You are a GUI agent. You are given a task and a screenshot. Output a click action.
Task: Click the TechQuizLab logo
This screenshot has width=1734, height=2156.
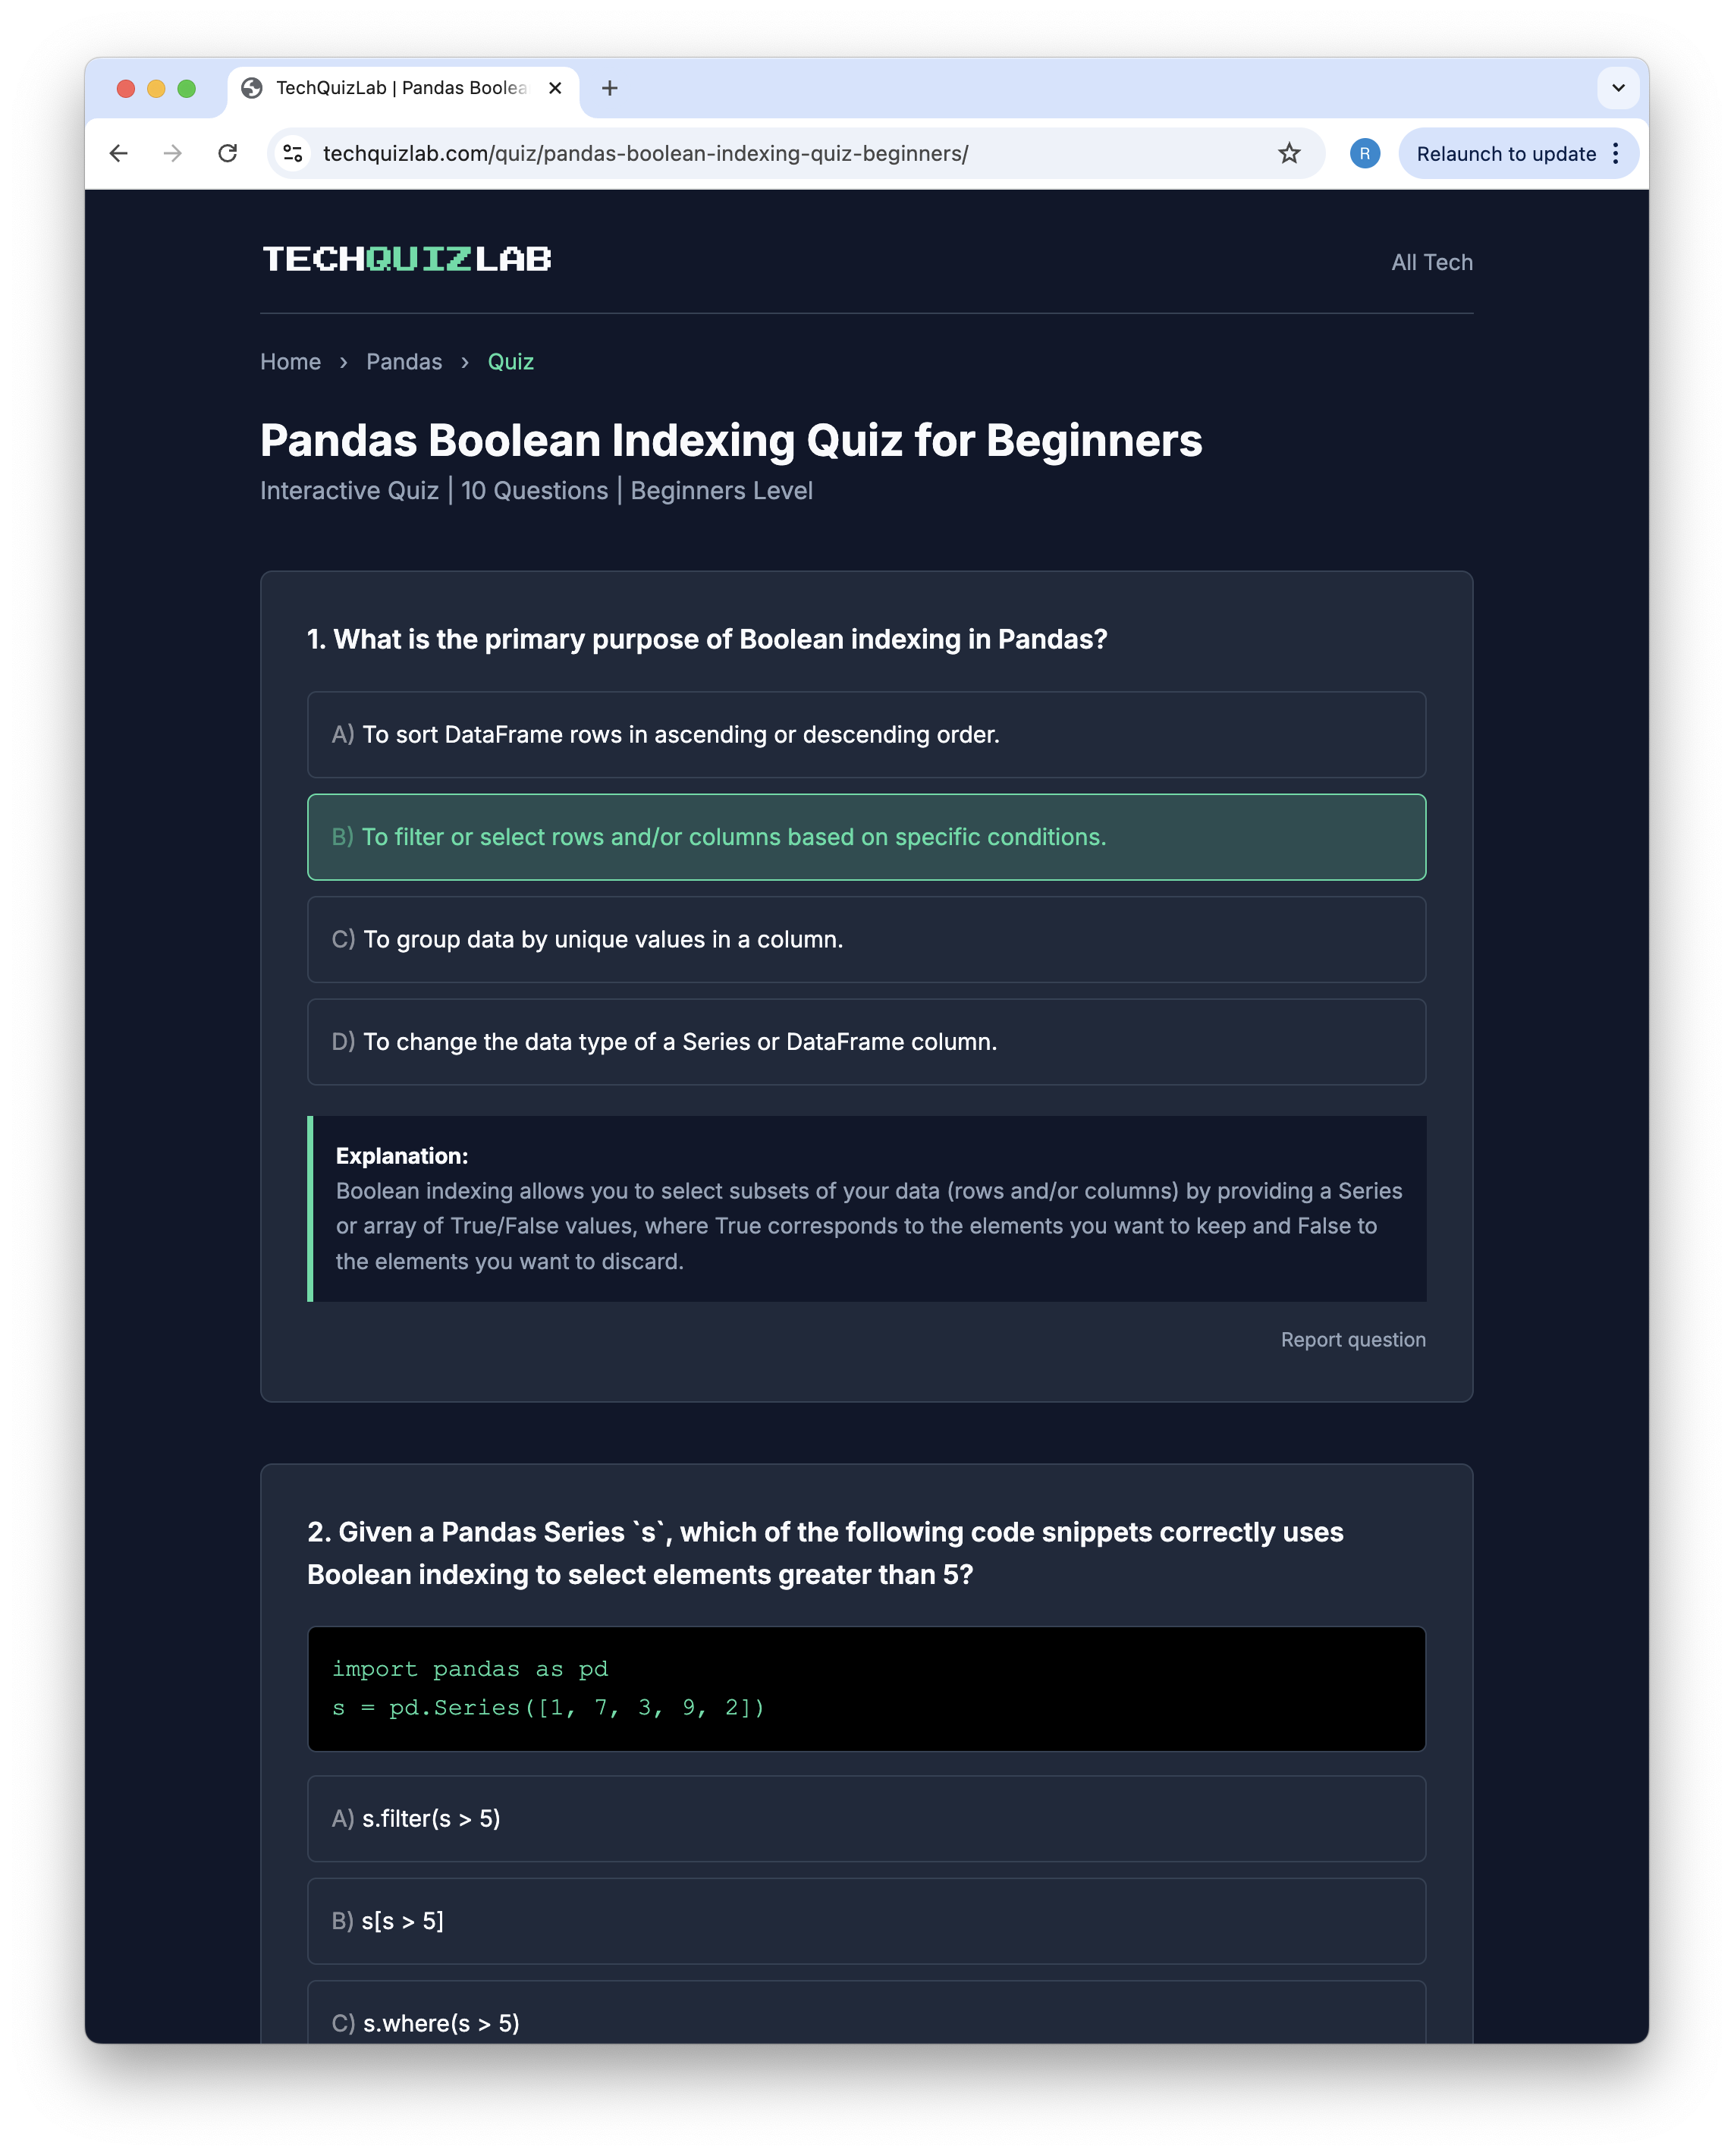407,259
